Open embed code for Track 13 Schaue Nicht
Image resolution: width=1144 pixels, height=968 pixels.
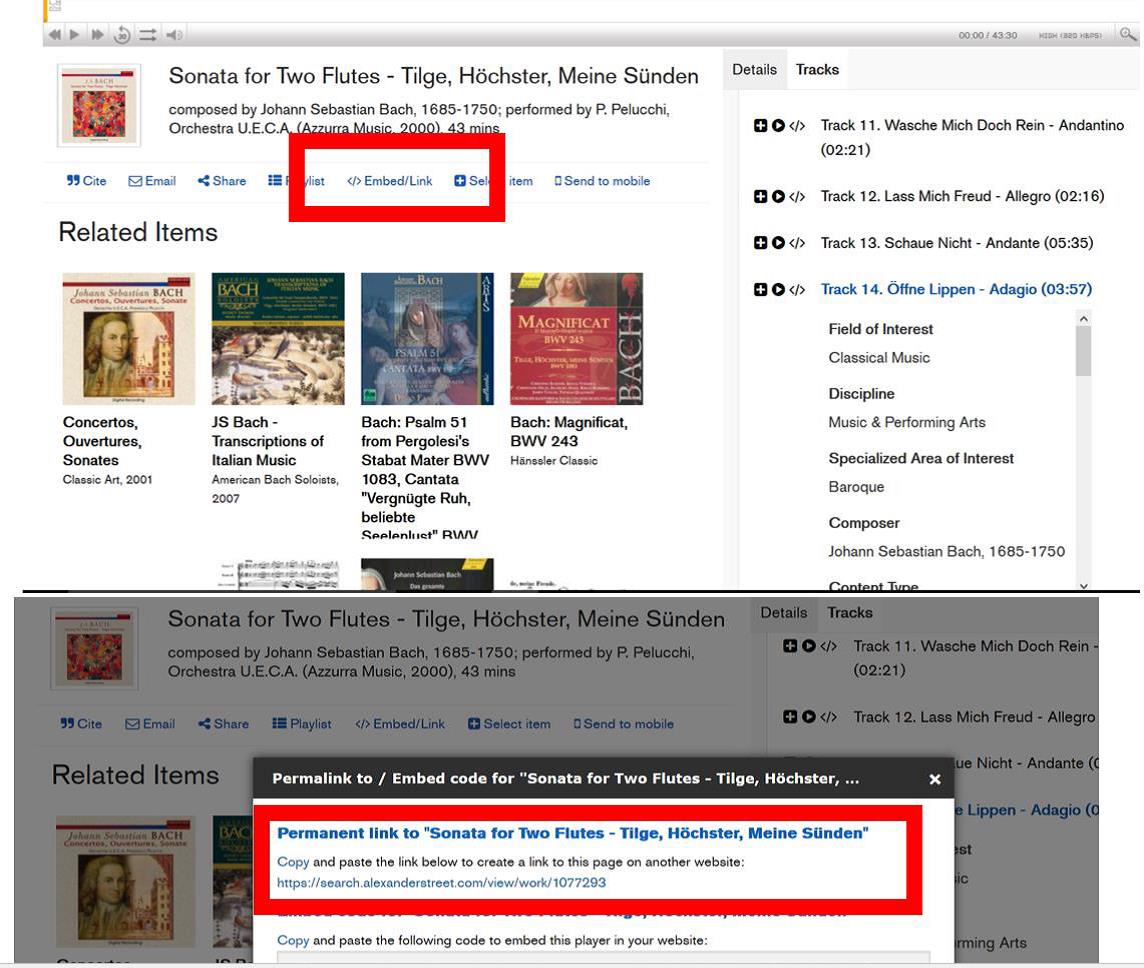point(797,243)
